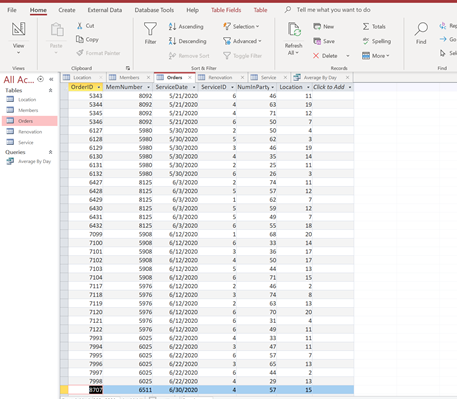Run the Spelling check

pos(377,41)
